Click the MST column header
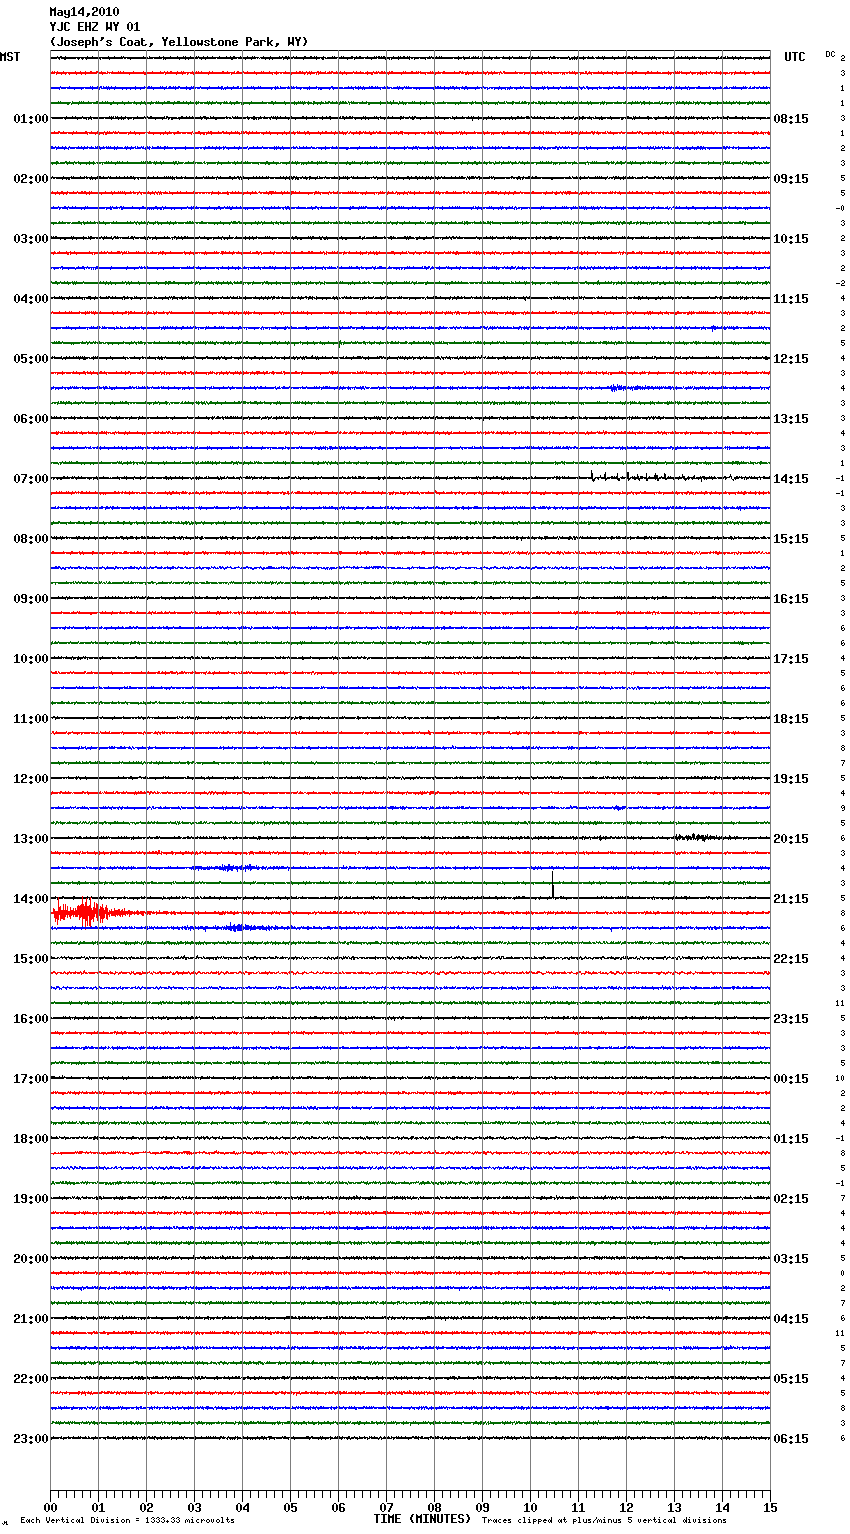Screen dimensions: 850x1534 [10, 57]
